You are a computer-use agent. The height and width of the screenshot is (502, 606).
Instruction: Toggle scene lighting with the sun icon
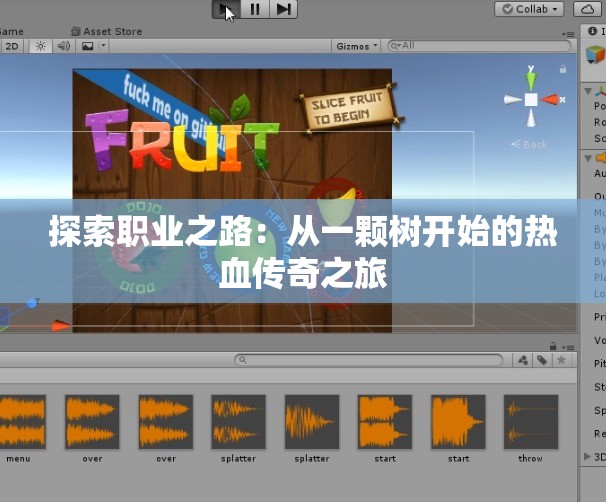41,46
